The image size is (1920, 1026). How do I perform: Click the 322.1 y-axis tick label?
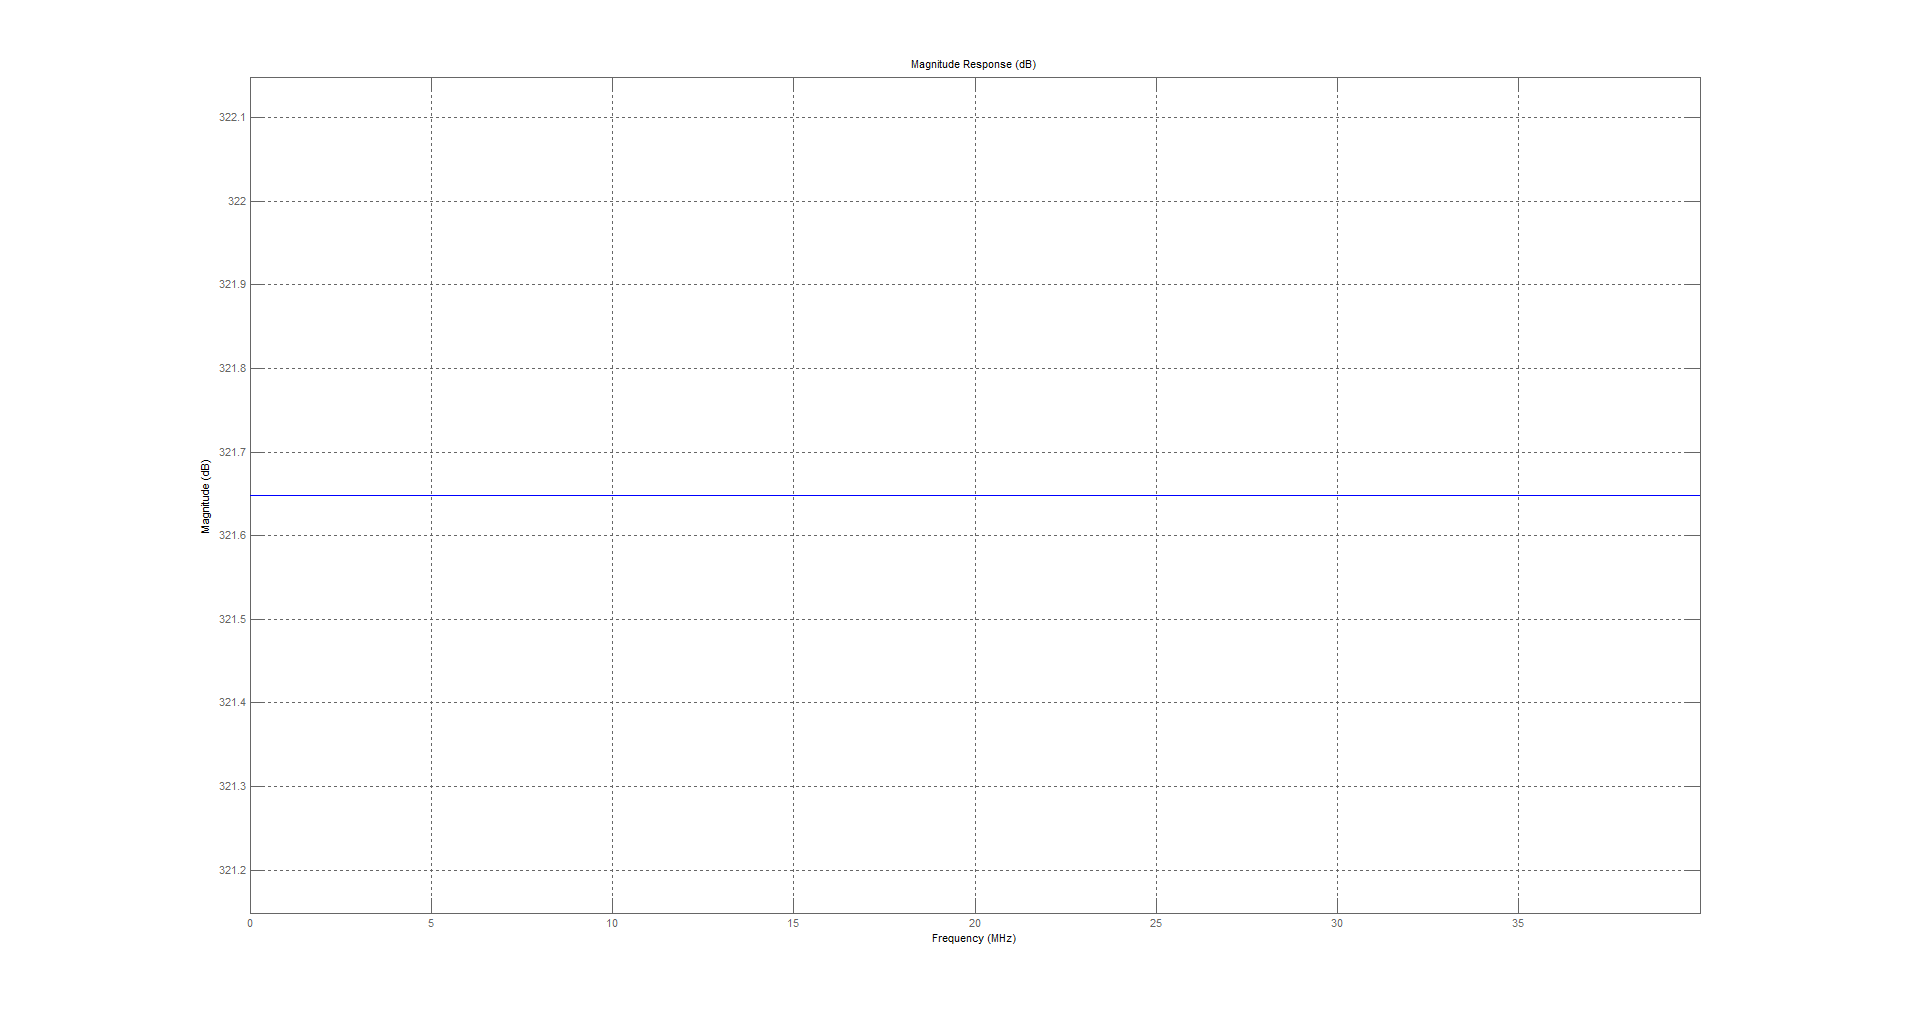[x=232, y=117]
